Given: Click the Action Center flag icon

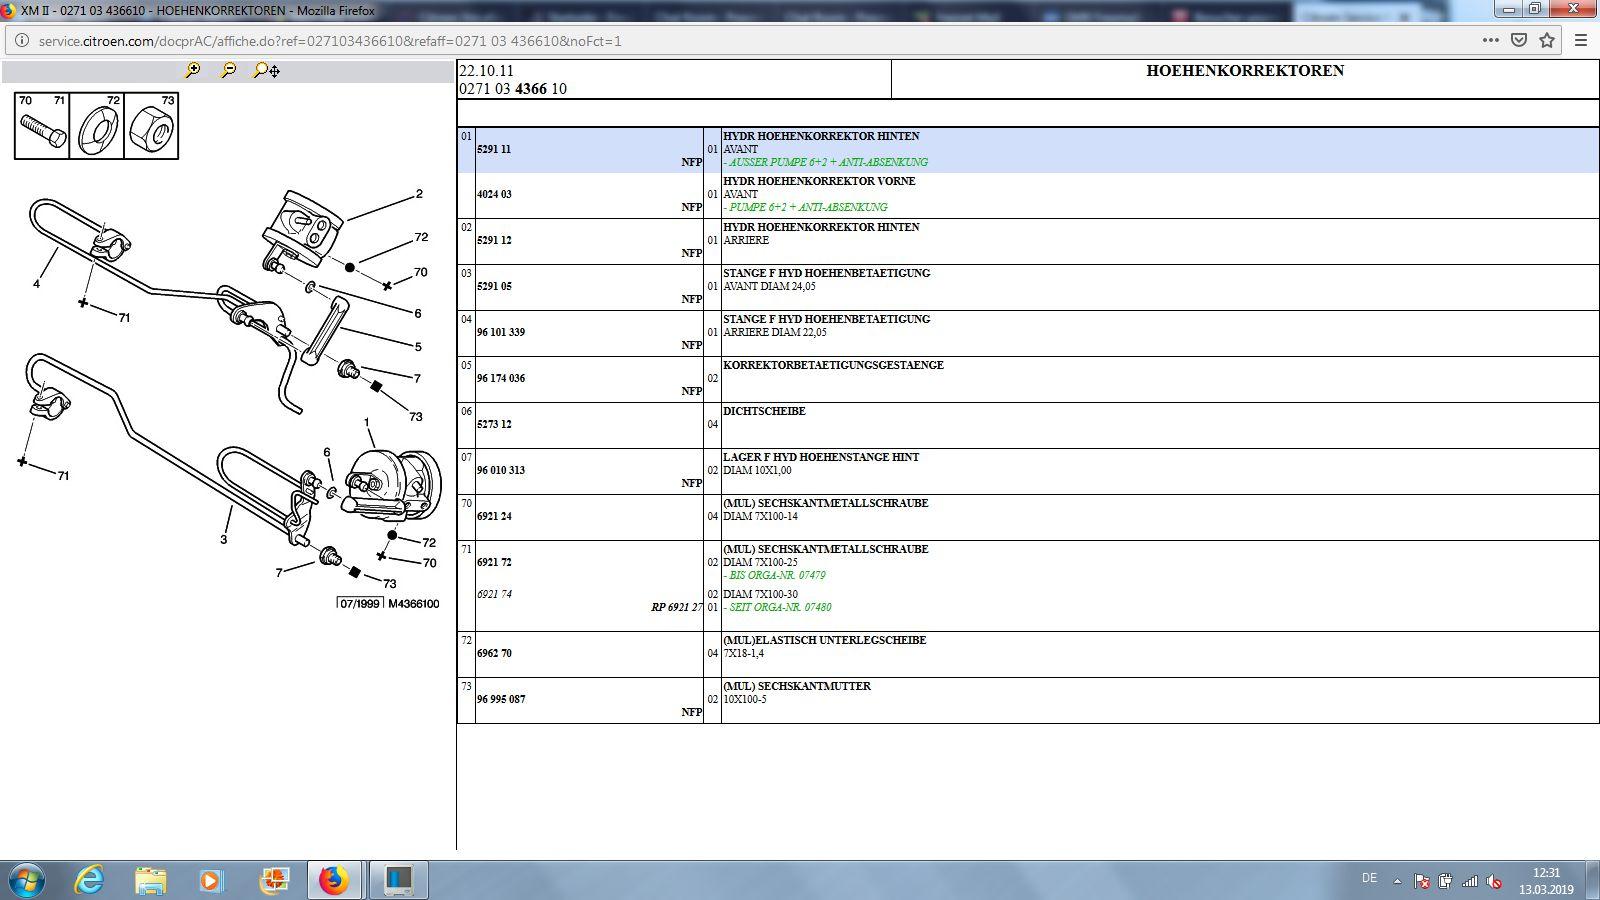Looking at the screenshot, I should click(x=1421, y=881).
